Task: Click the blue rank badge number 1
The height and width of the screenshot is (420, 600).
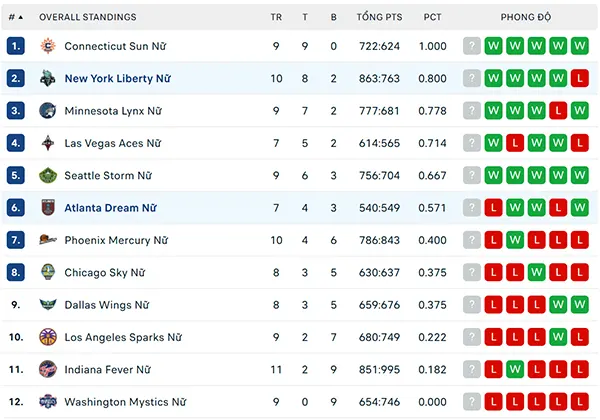Action: [x=16, y=46]
